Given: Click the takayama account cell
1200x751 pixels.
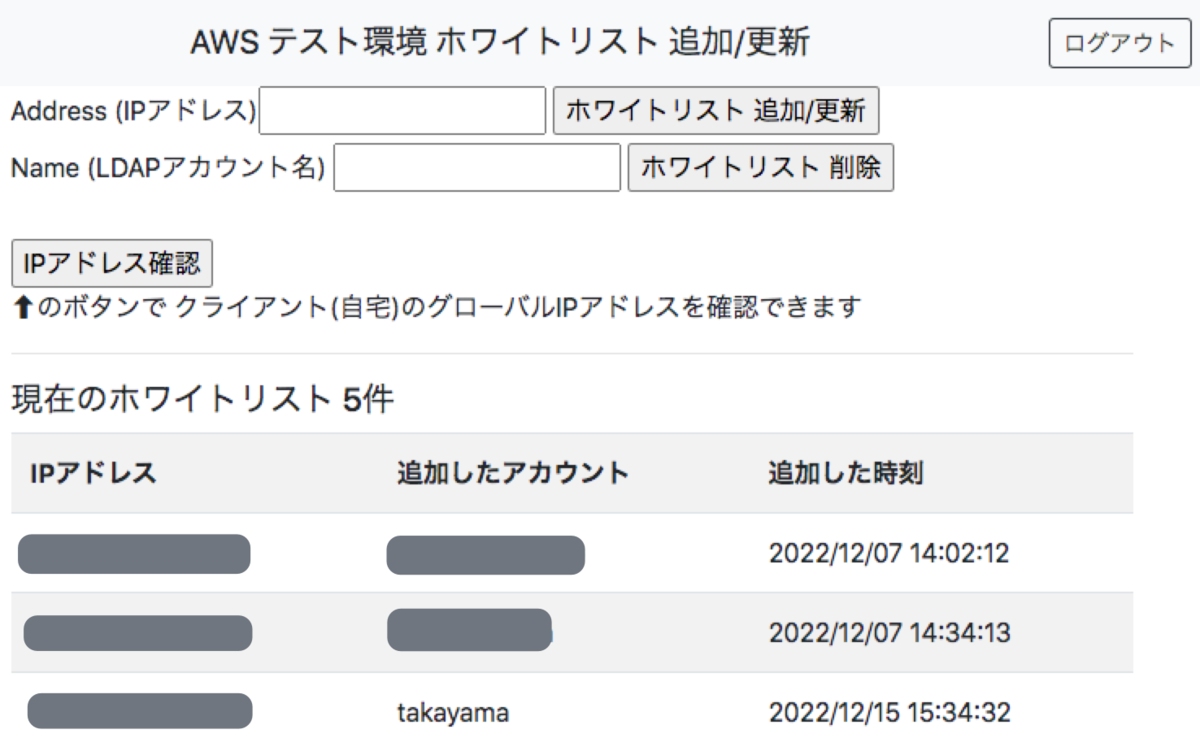Looking at the screenshot, I should point(453,712).
